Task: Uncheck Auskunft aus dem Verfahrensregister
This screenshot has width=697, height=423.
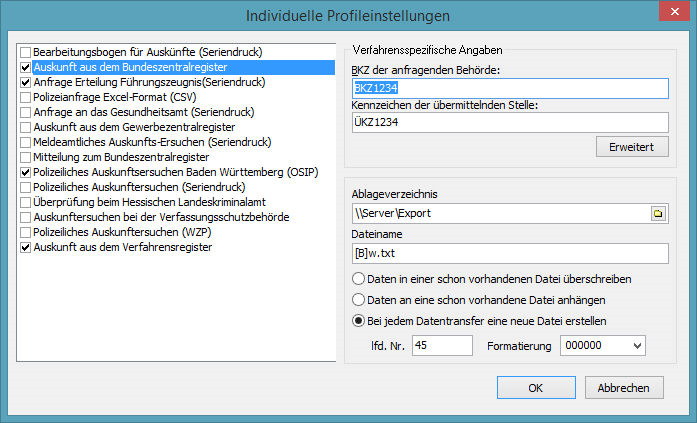Action: click(x=26, y=247)
